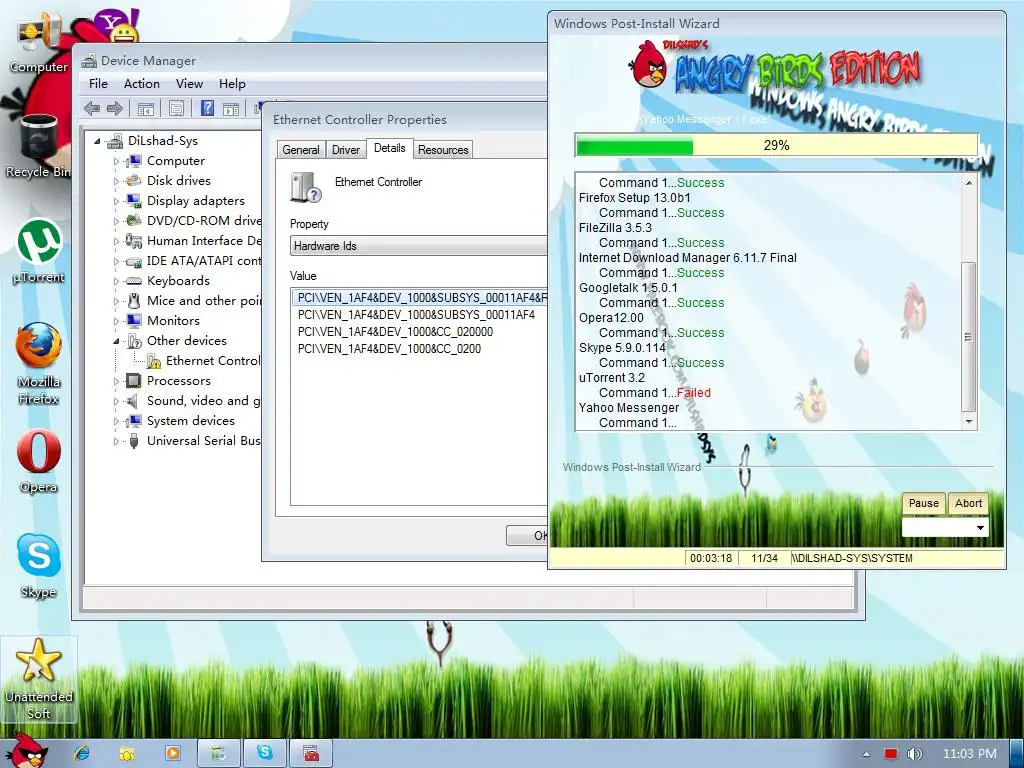Collapse the DiLshad-Sys root node
Image resolution: width=1024 pixels, height=768 pixels.
pos(97,140)
